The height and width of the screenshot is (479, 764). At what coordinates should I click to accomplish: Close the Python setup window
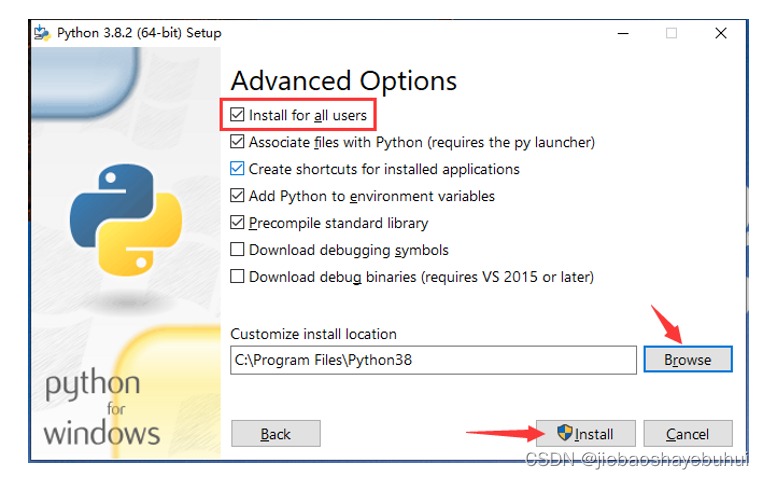point(721,33)
